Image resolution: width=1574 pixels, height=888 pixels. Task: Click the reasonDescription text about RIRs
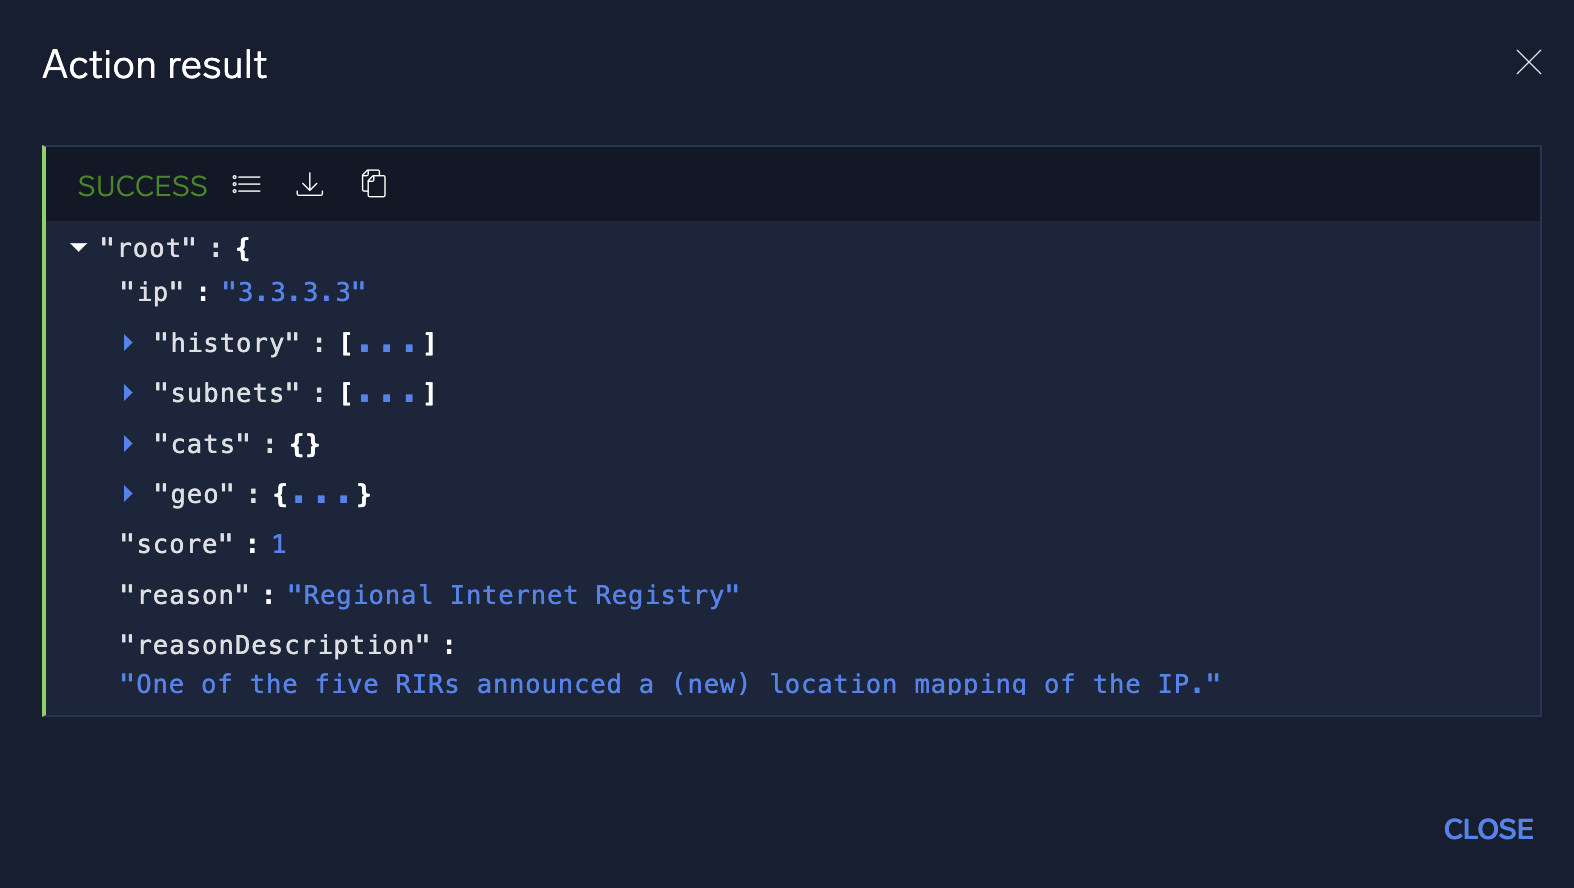(670, 683)
